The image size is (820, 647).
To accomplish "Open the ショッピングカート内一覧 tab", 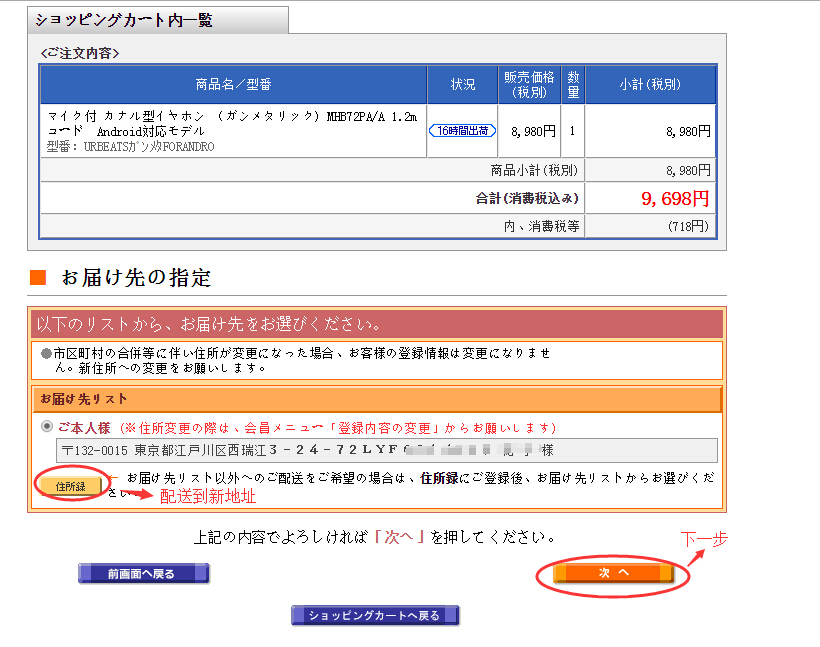I will [x=125, y=20].
